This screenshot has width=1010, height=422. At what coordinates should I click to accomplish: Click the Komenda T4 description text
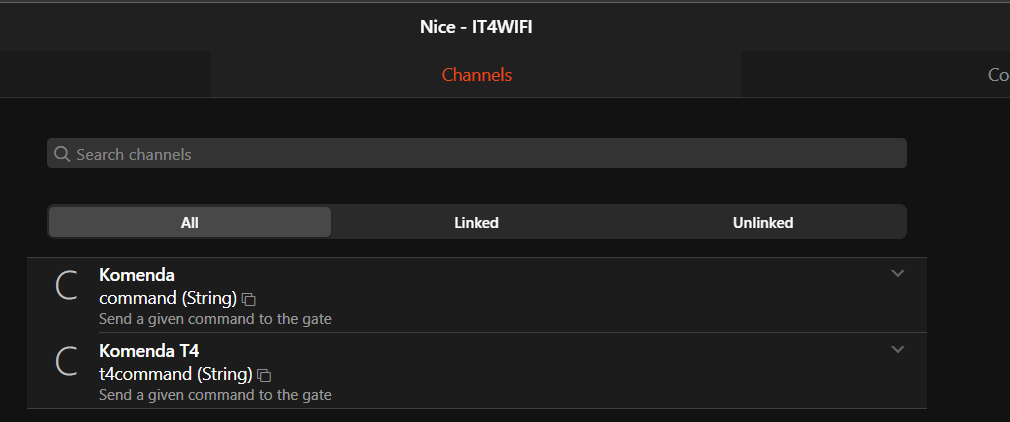[x=215, y=395]
